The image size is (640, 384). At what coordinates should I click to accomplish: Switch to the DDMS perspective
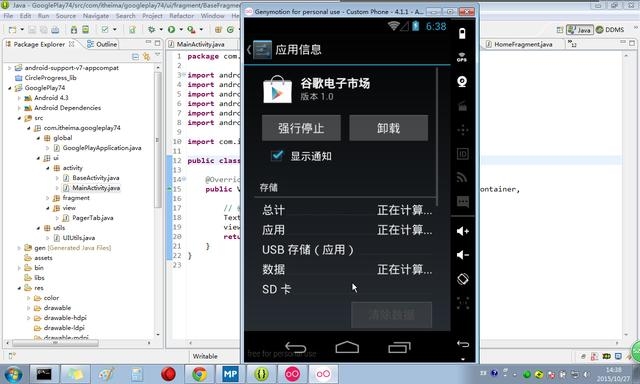pos(610,30)
